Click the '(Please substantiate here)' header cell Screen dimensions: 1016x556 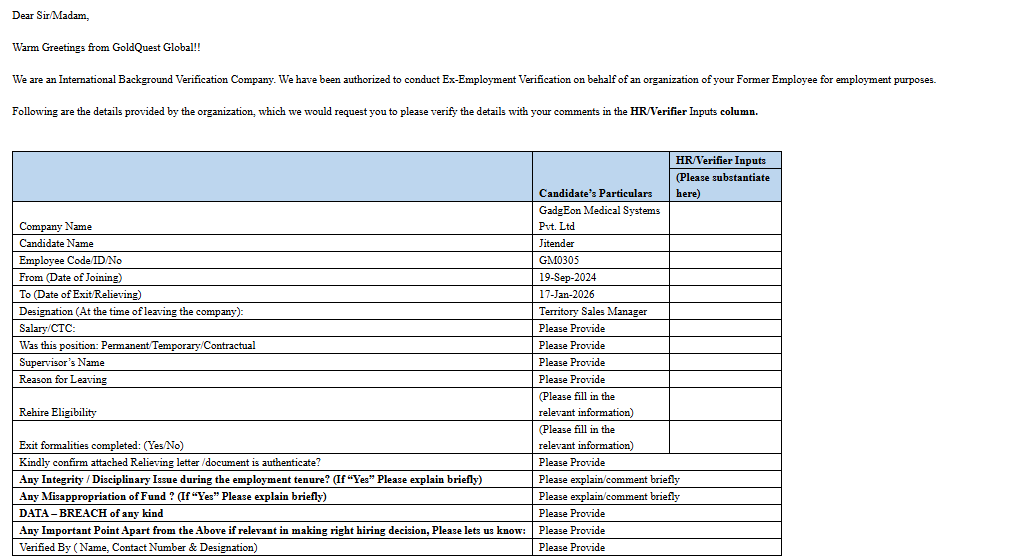[725, 185]
